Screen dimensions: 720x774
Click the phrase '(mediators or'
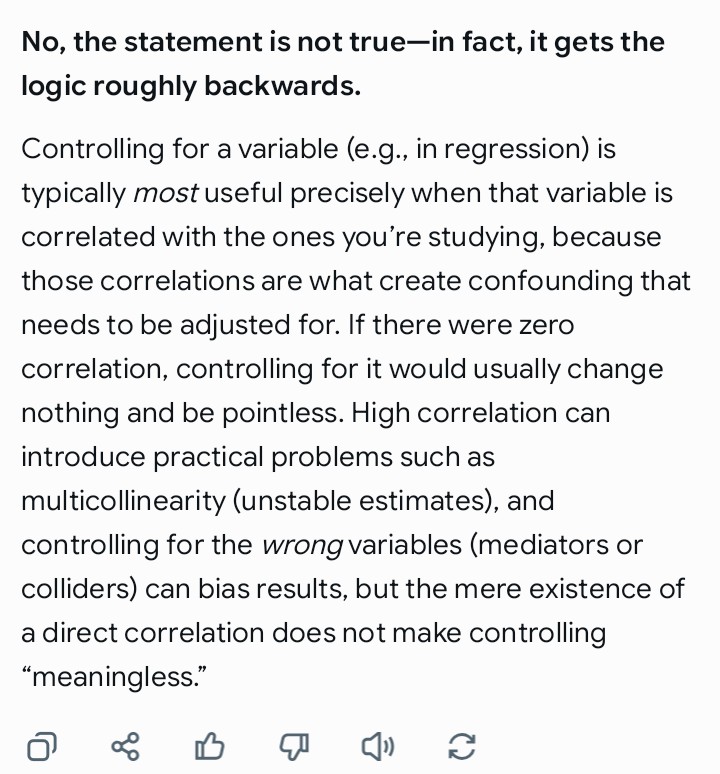(556, 545)
